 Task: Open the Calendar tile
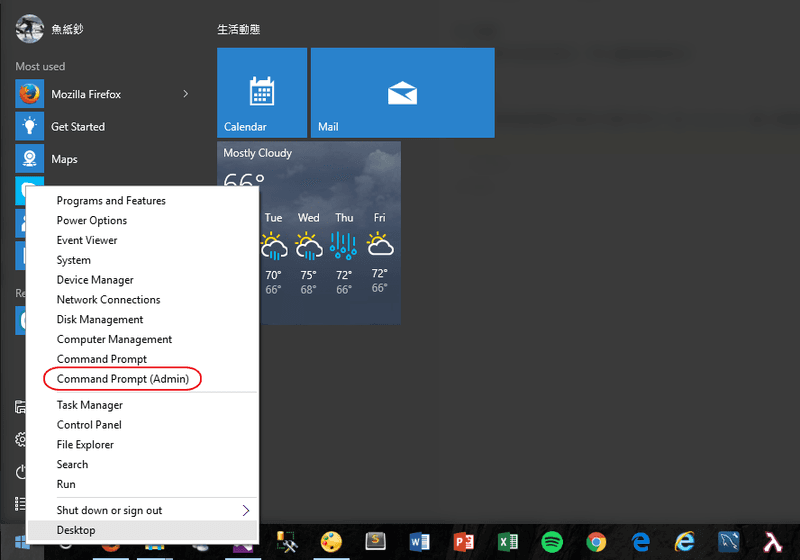point(262,93)
